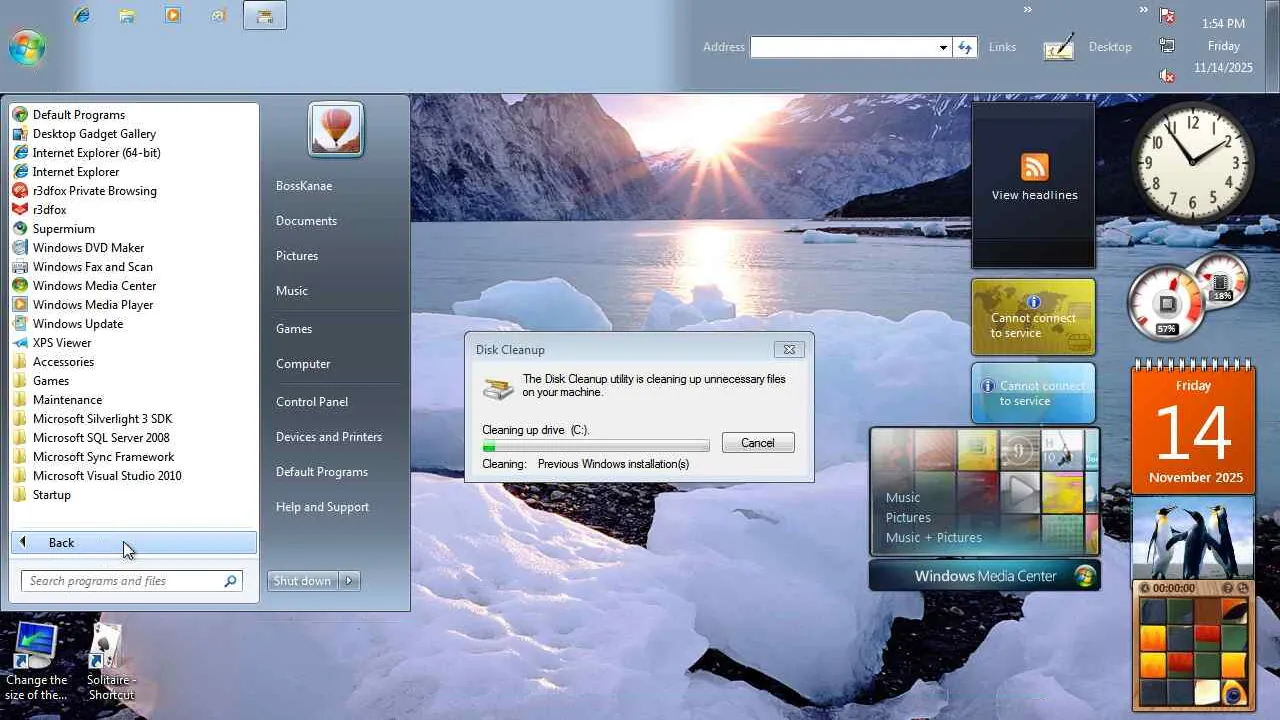Click the Windows DVD Maker icon
1280x720 pixels.
20,248
